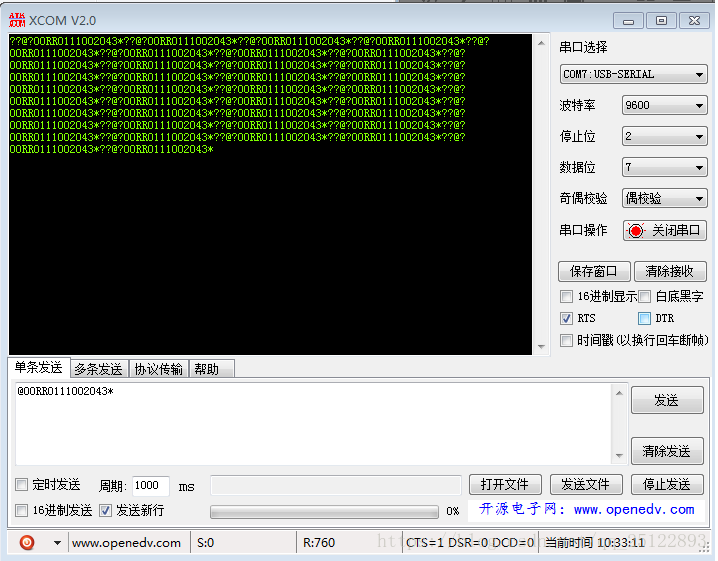Click into the send text box with @00RR0111002043*

point(314,424)
